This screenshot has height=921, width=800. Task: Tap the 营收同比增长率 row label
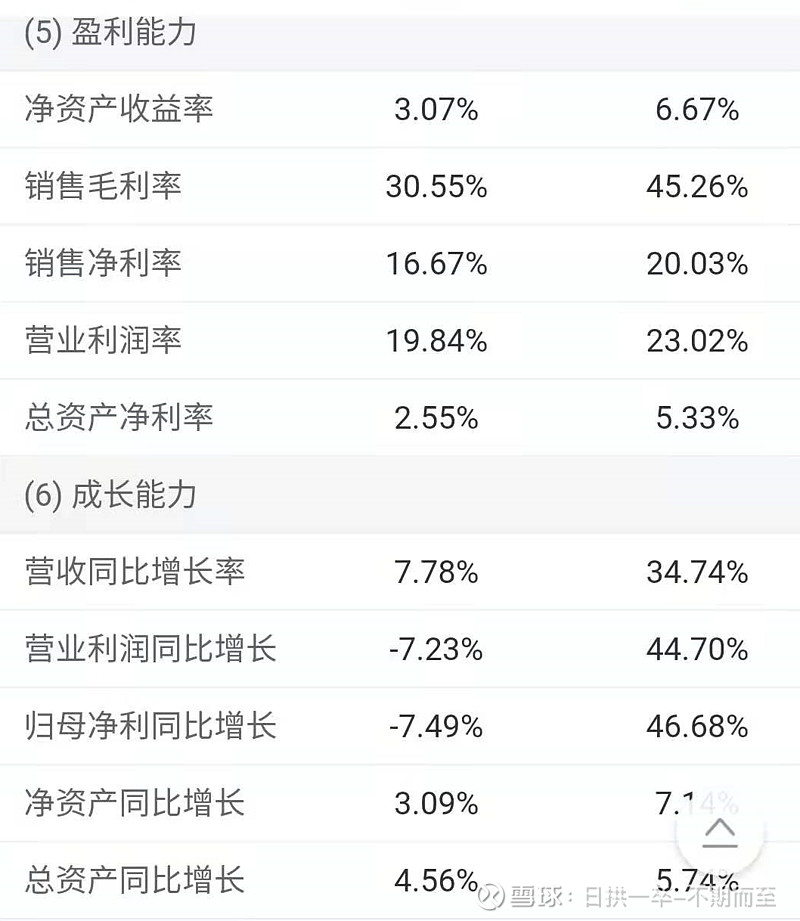pos(135,571)
